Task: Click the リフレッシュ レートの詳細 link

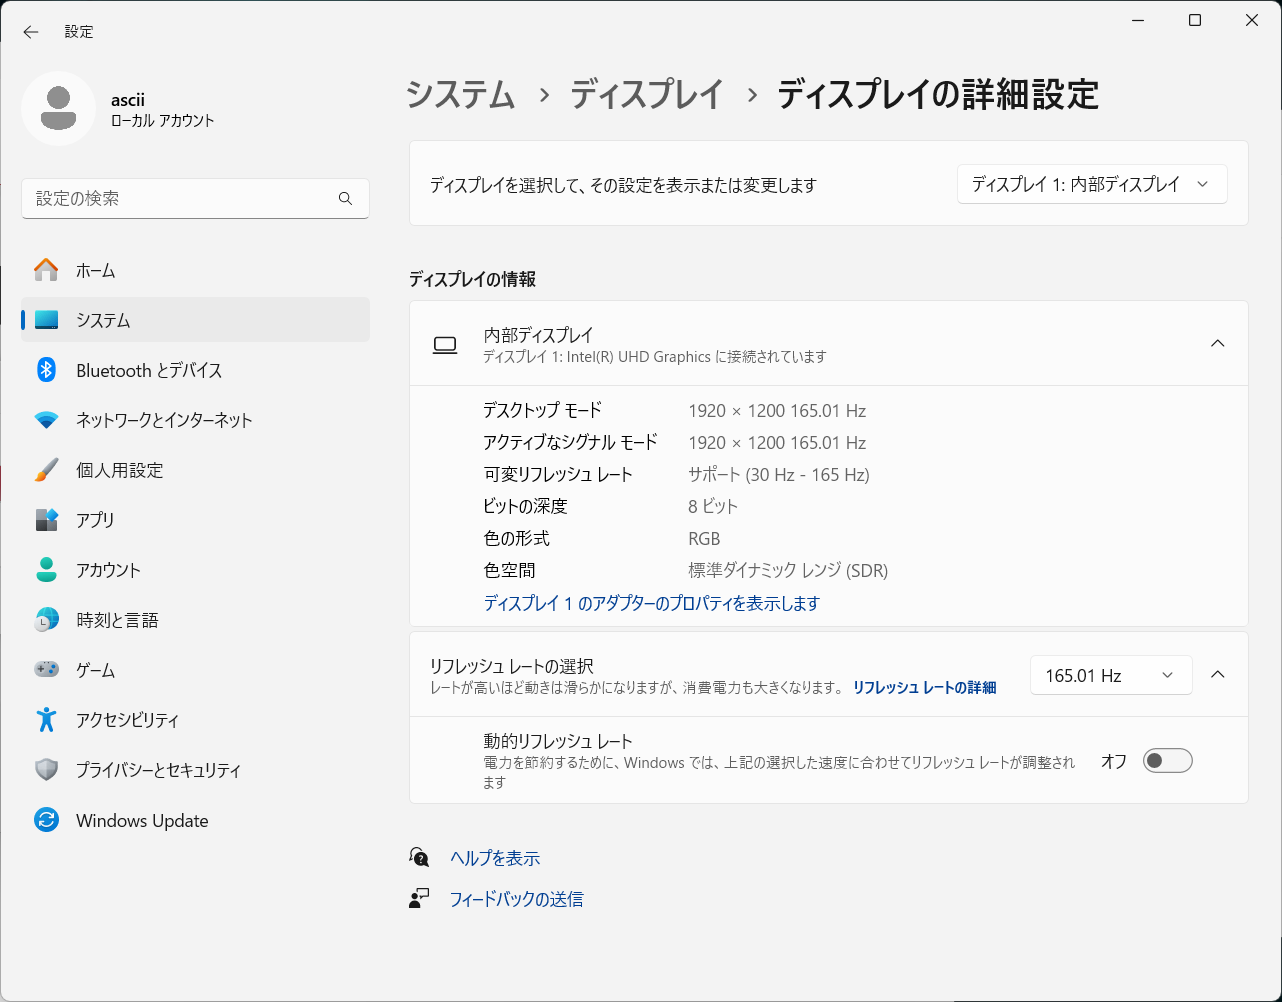Action: click(x=924, y=688)
